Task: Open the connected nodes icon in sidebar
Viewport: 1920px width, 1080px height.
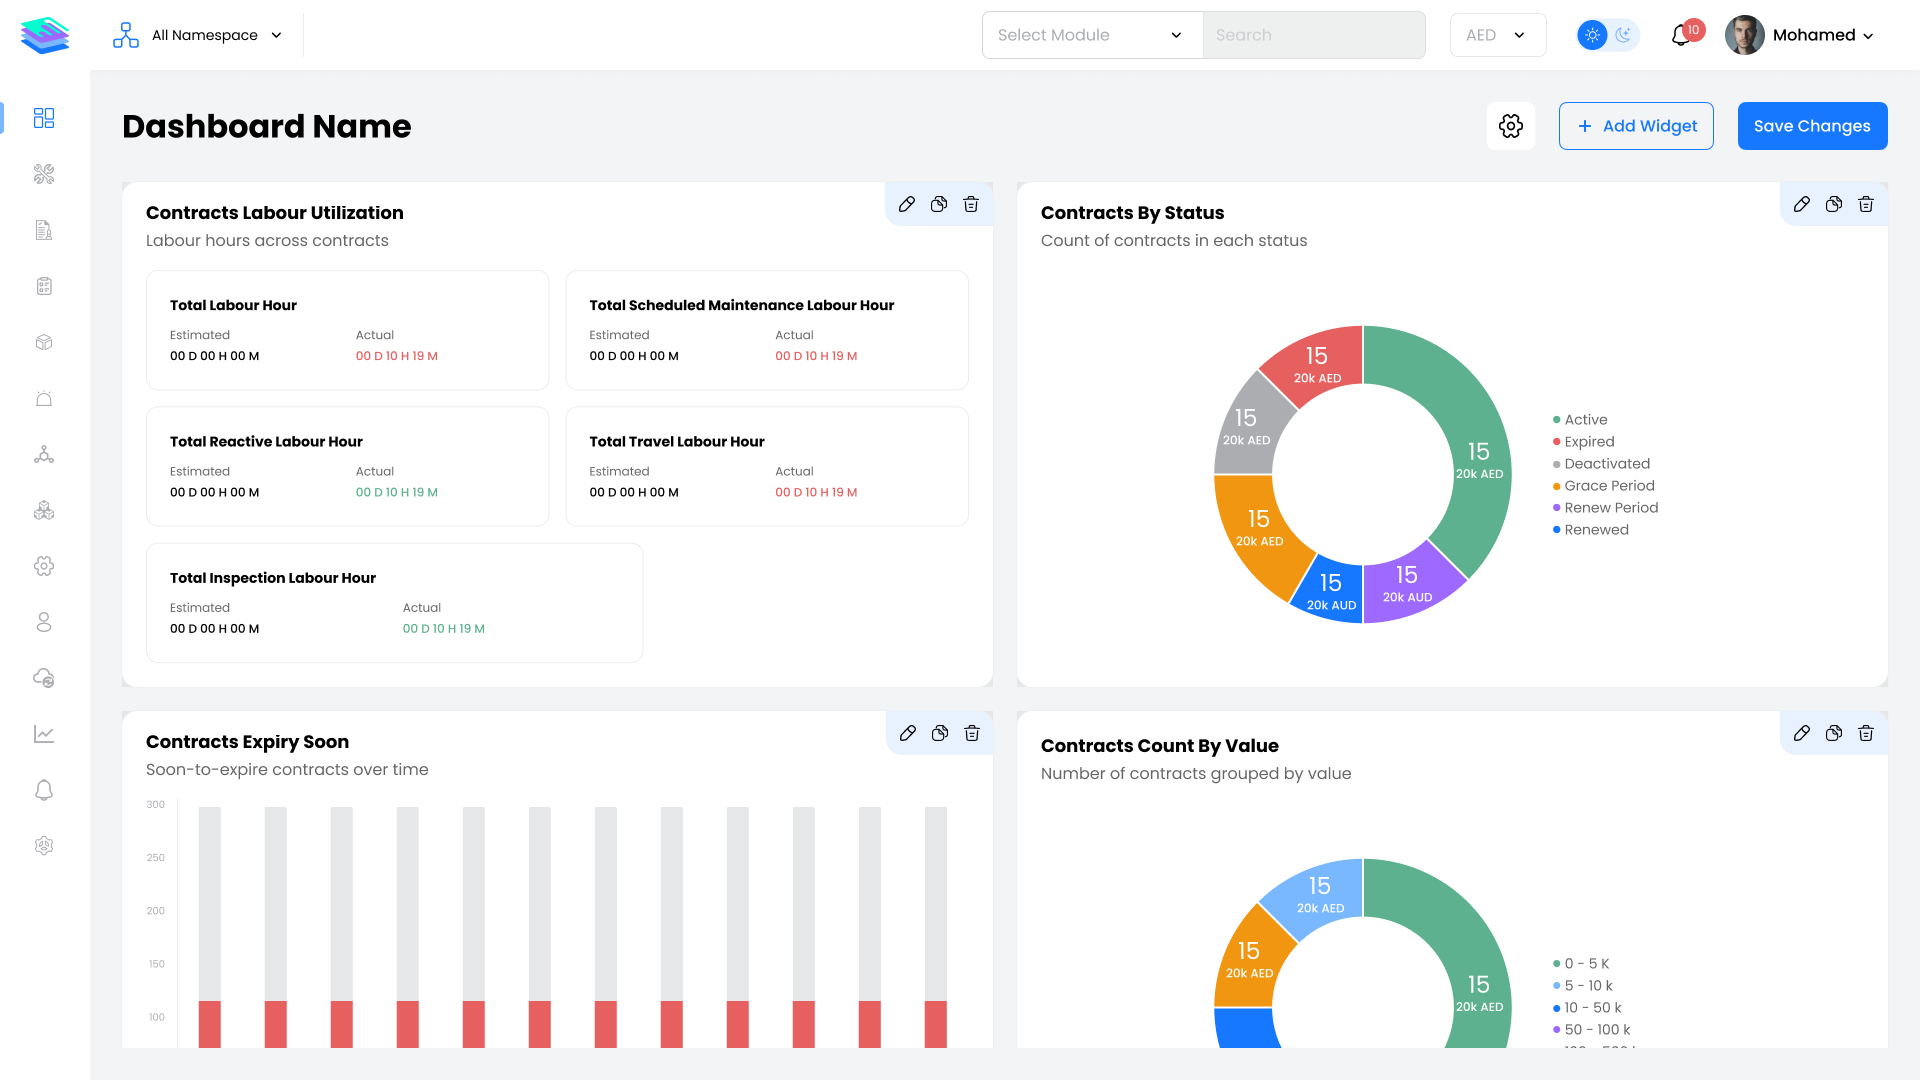Action: (x=44, y=454)
